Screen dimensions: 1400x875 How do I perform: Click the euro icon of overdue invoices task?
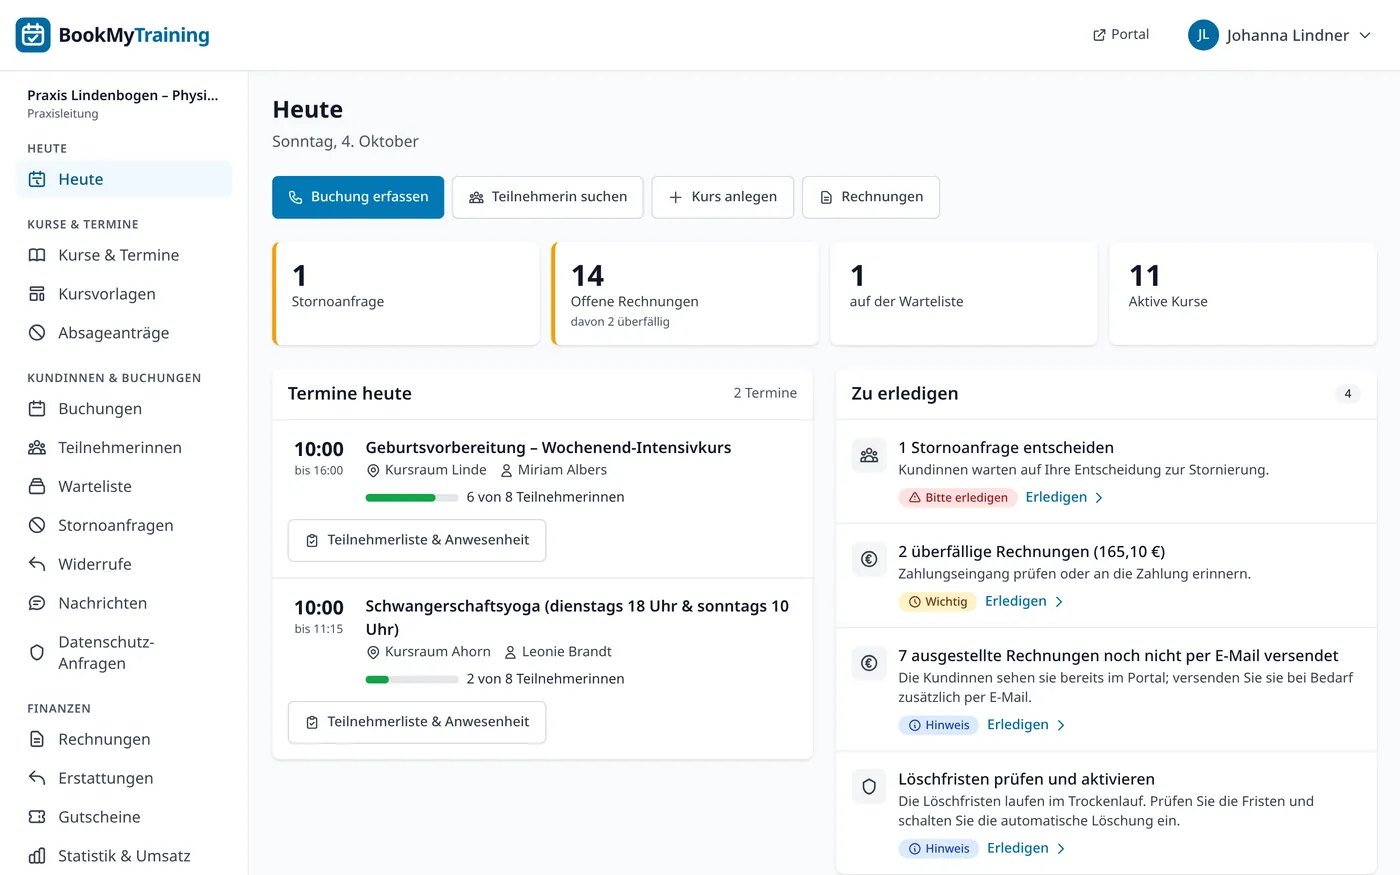click(x=869, y=560)
